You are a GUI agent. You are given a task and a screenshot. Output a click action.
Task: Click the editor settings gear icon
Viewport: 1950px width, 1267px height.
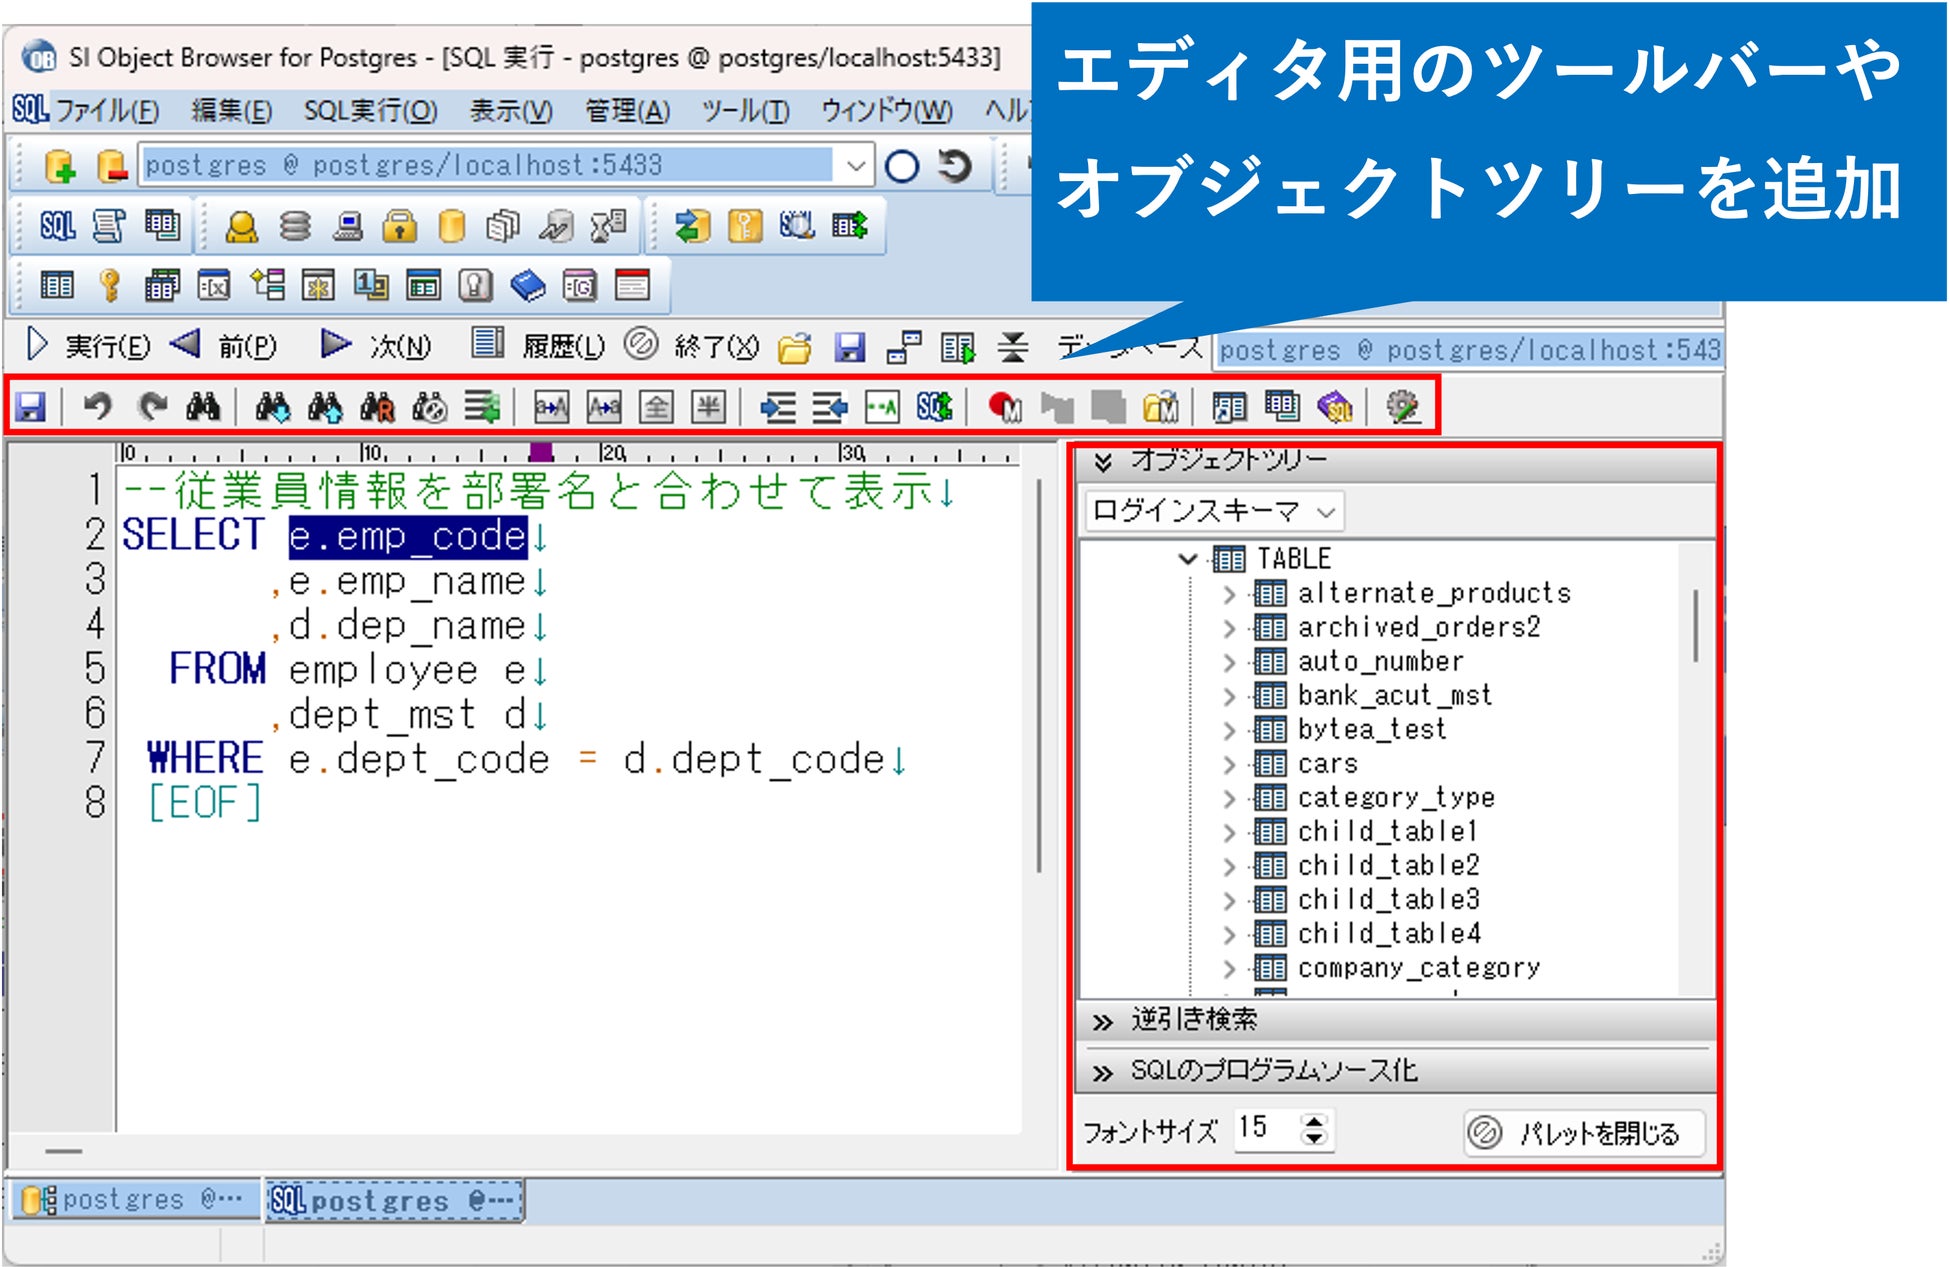point(1402,407)
